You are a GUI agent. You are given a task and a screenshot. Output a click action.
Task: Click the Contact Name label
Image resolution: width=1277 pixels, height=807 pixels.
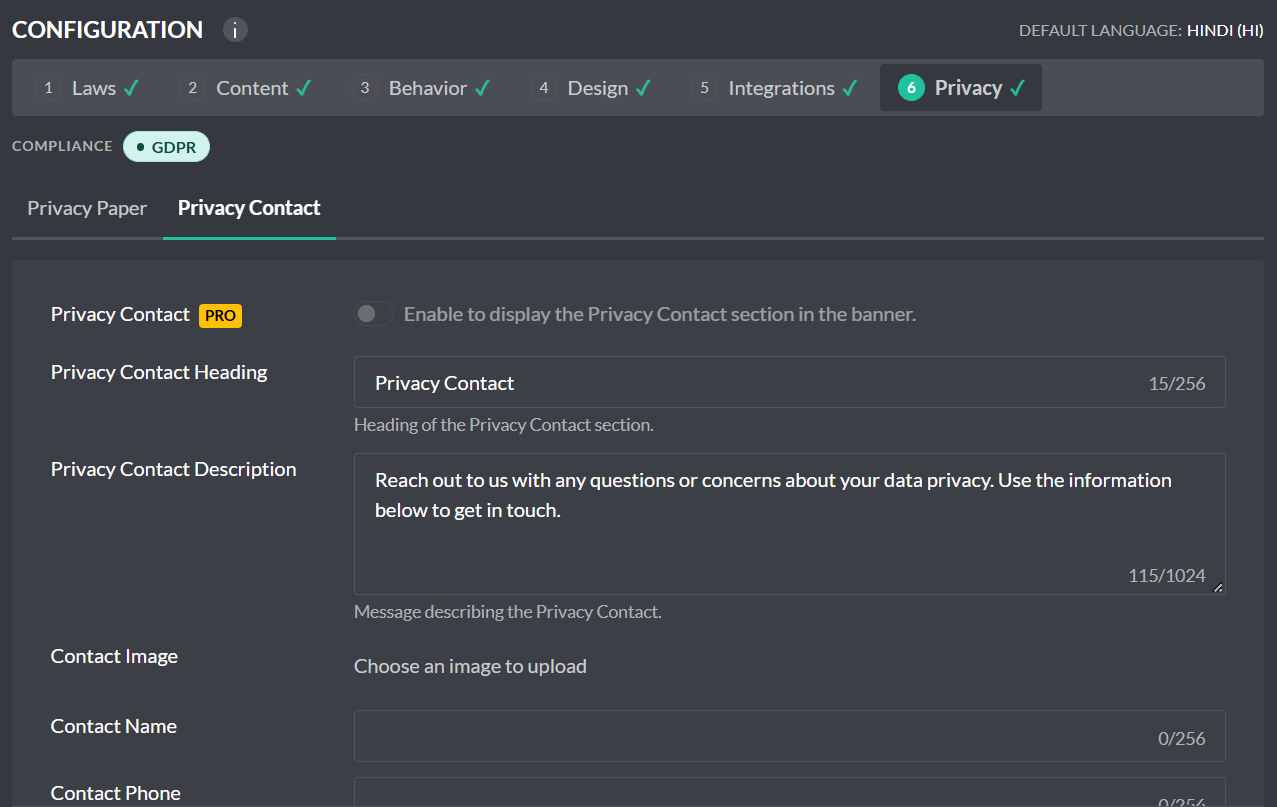tap(114, 726)
